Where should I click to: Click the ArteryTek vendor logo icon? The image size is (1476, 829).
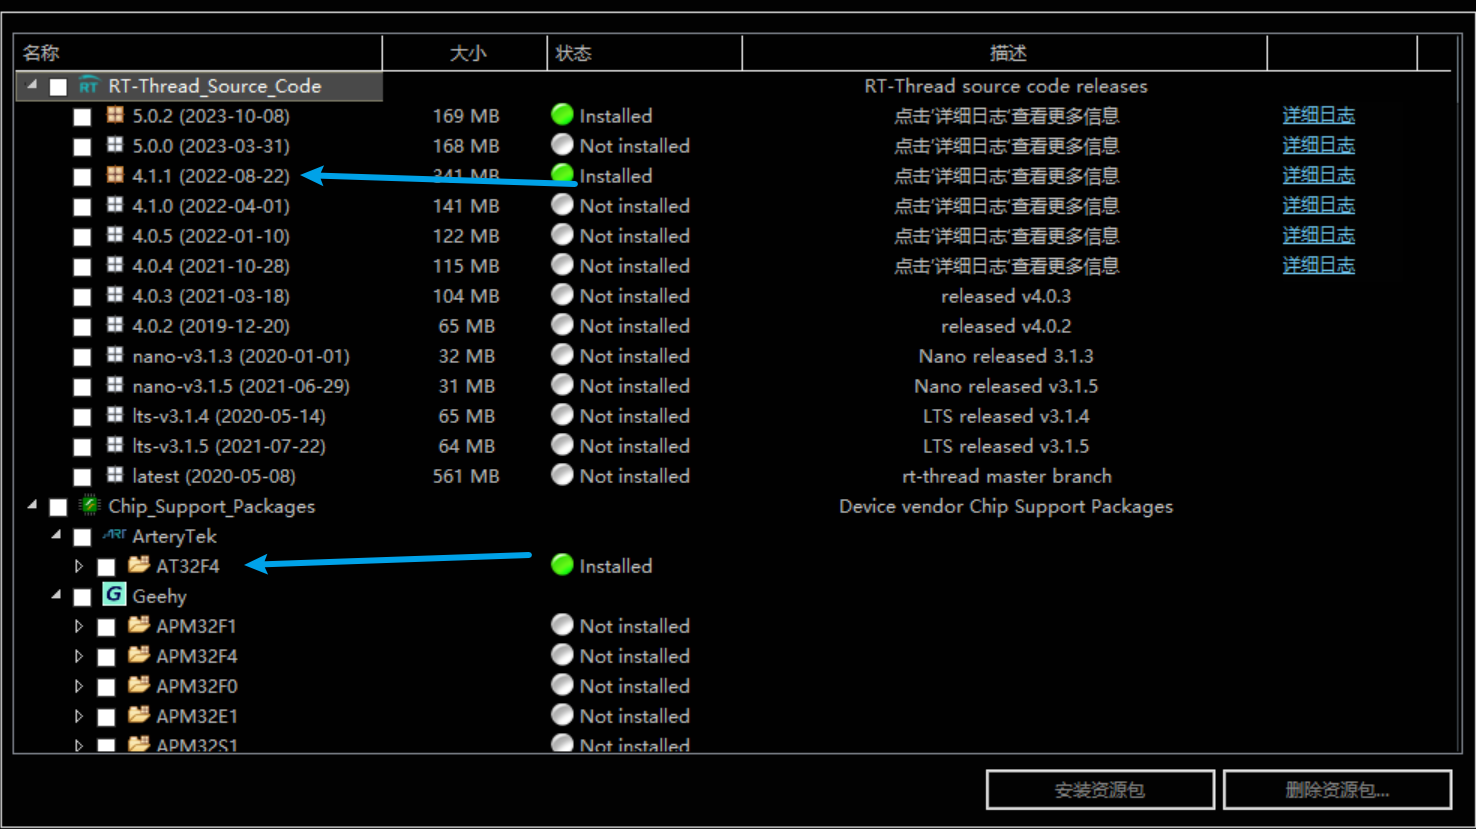(114, 535)
